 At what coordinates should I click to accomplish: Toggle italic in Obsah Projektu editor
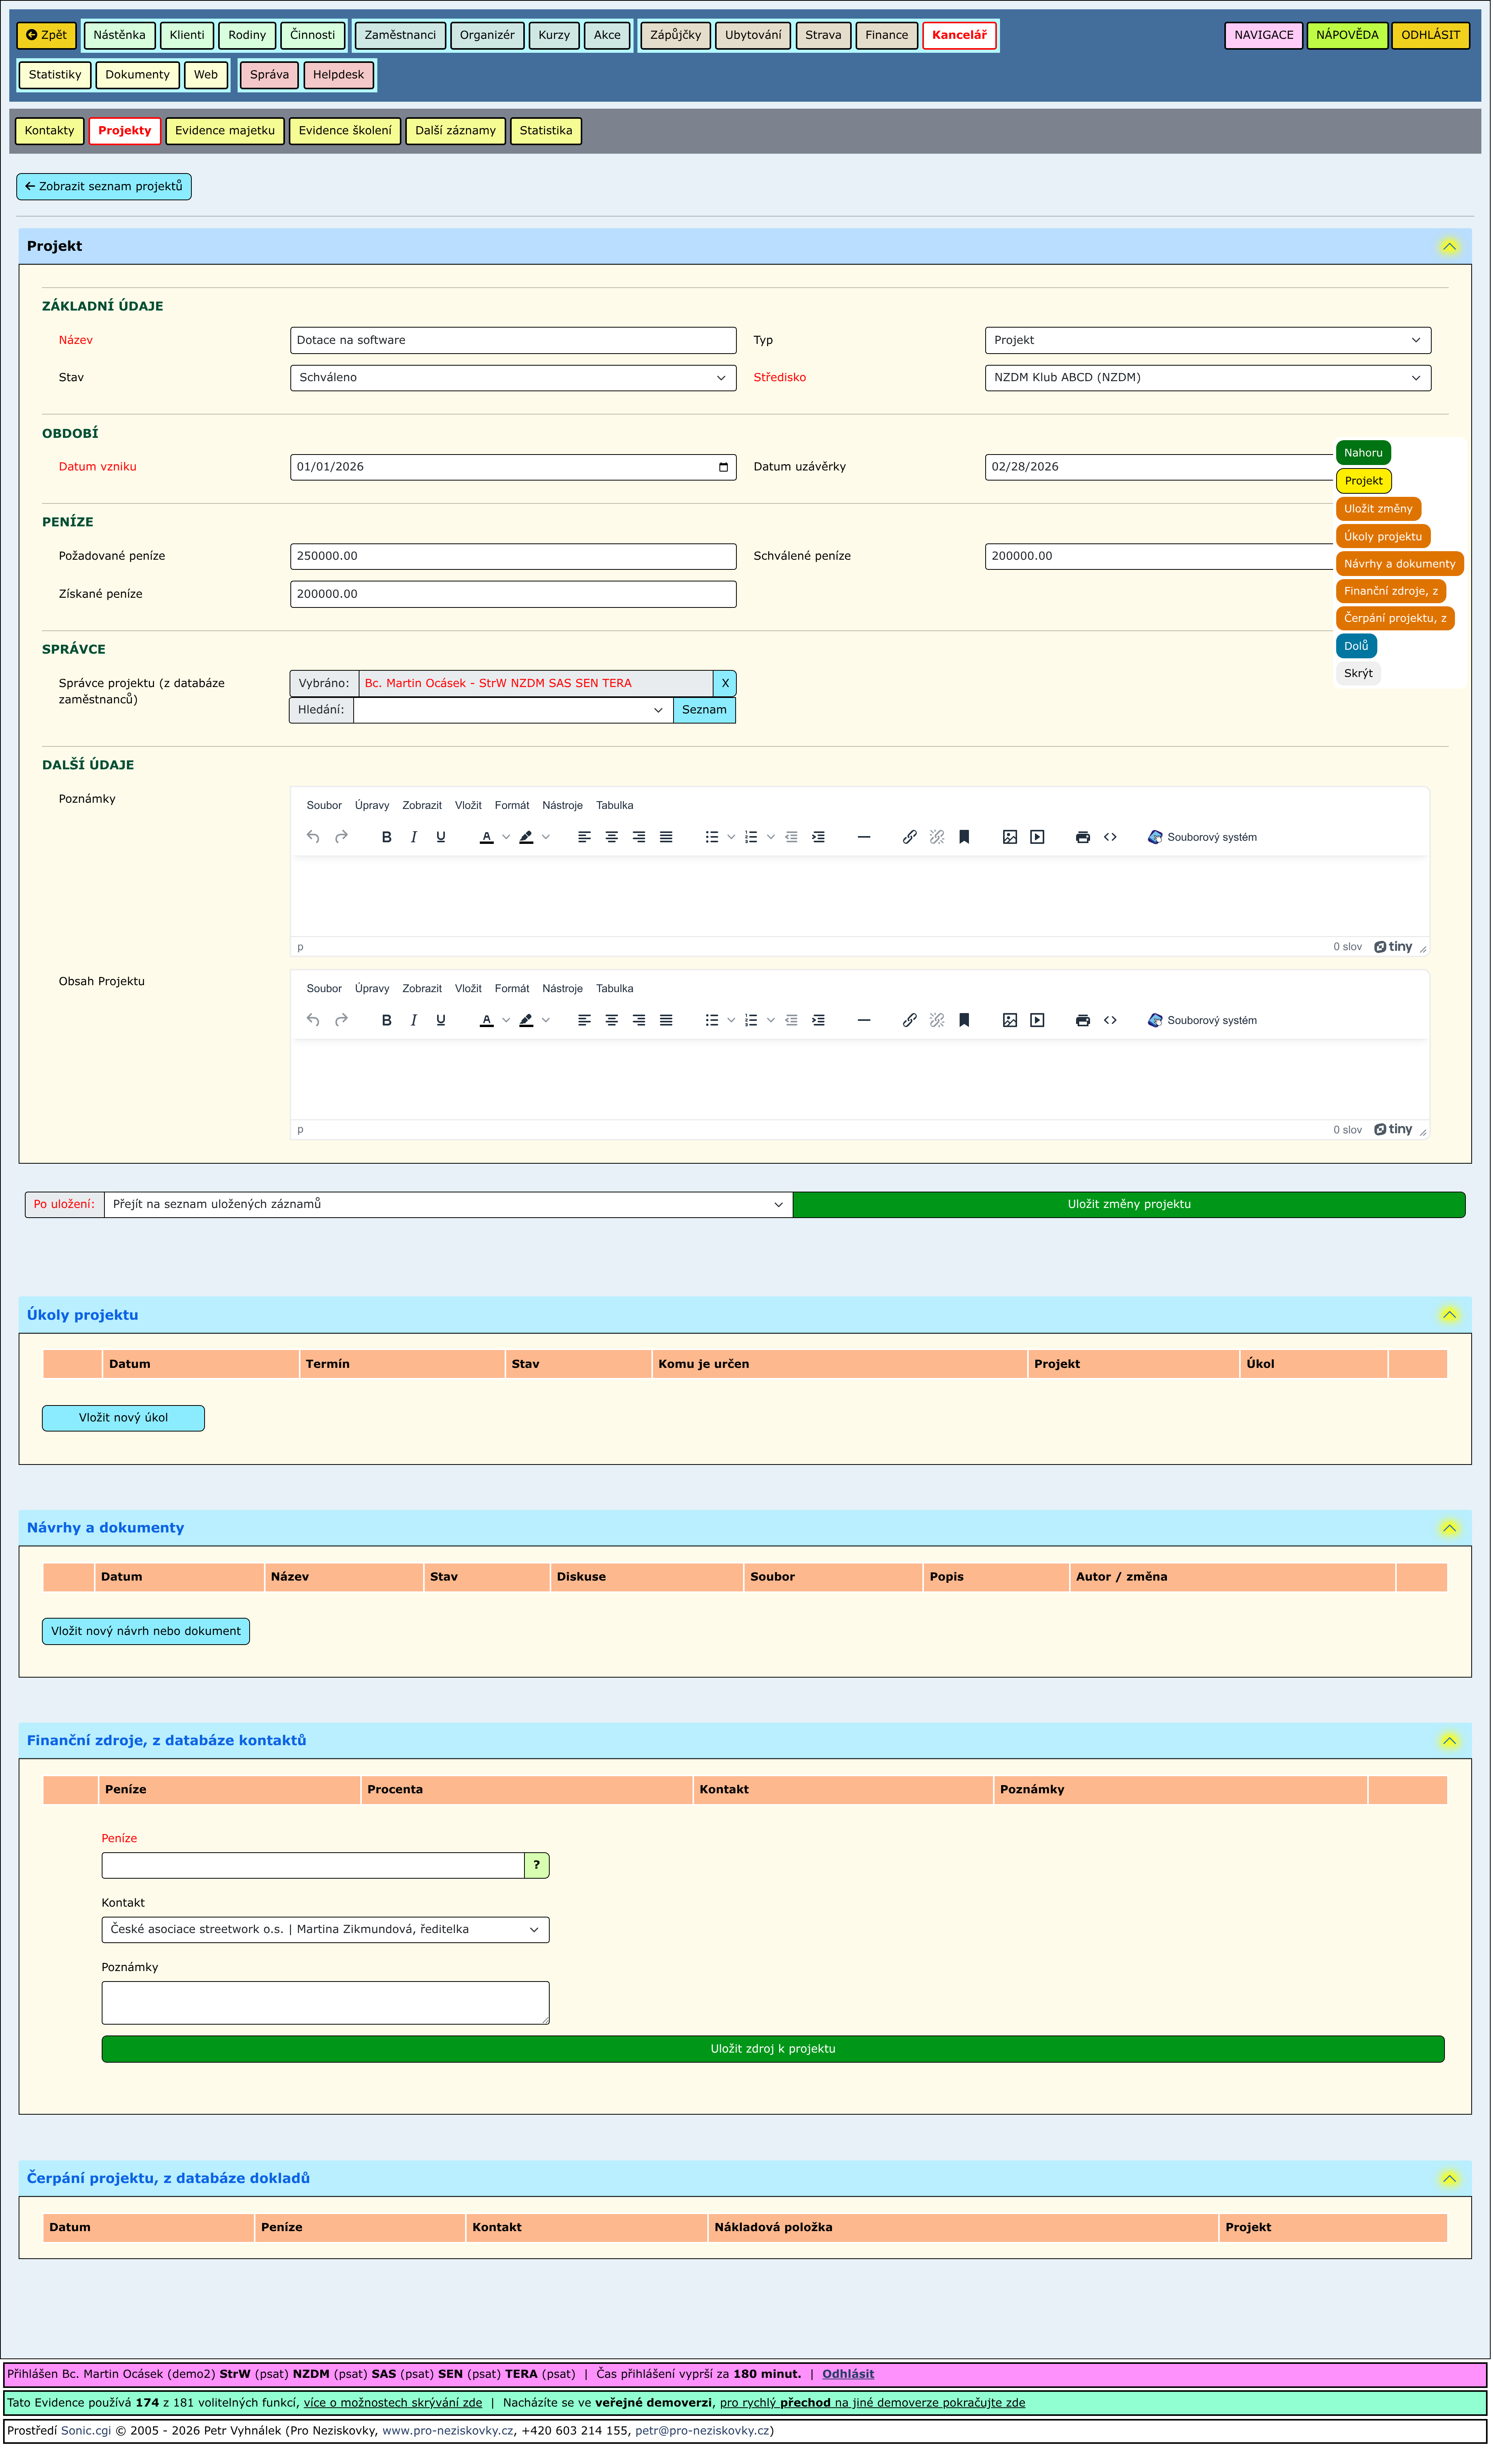point(414,1020)
